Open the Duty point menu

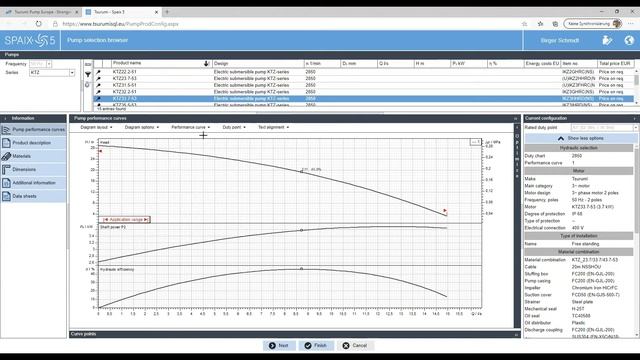234,127
